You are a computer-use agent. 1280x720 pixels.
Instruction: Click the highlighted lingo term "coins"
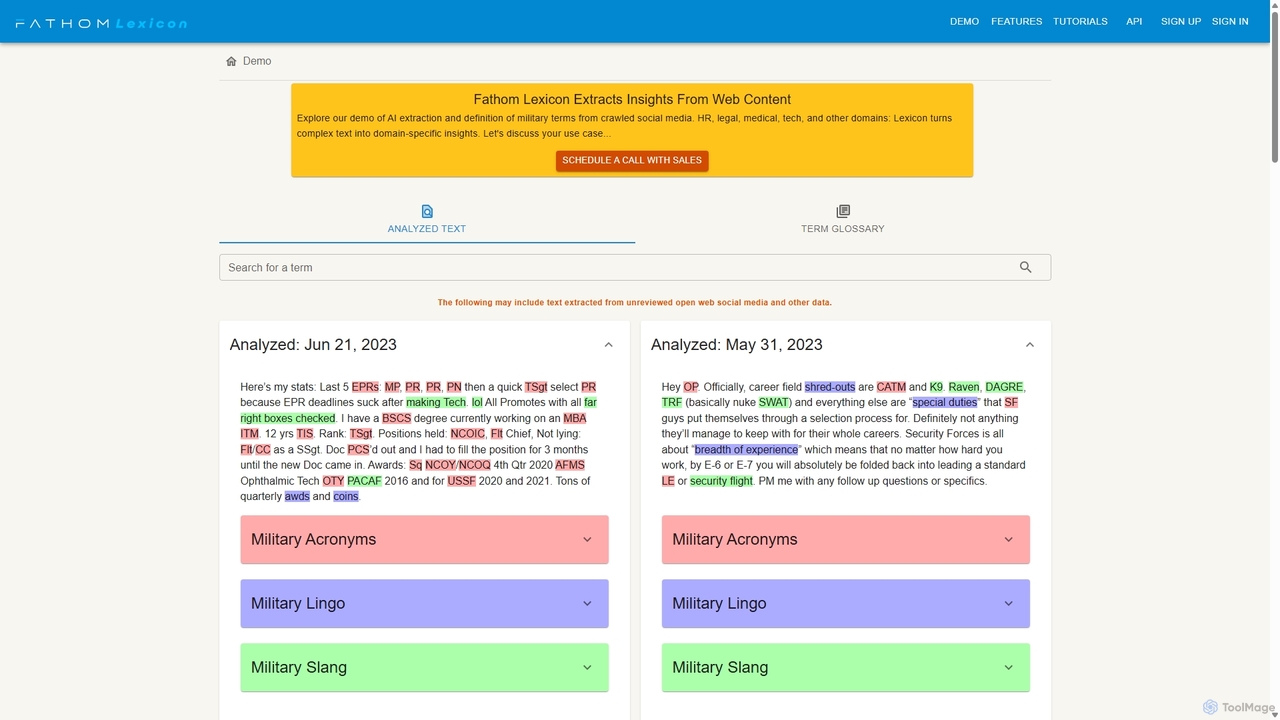click(346, 496)
